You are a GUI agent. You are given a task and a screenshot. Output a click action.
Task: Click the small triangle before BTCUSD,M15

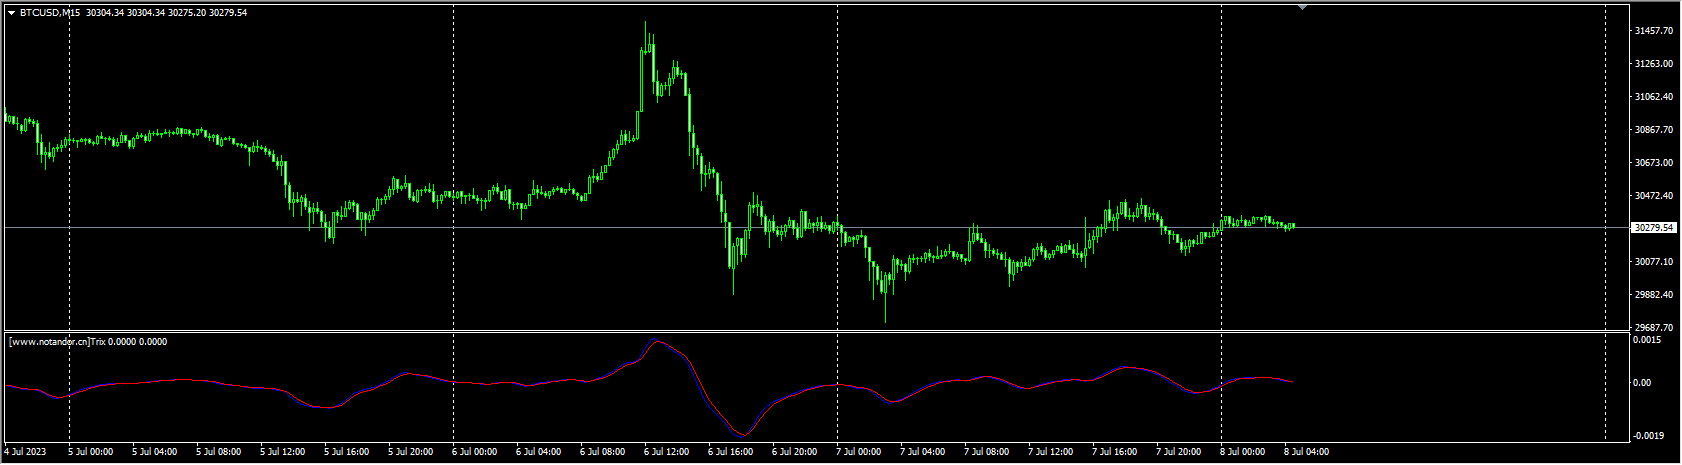[x=11, y=13]
